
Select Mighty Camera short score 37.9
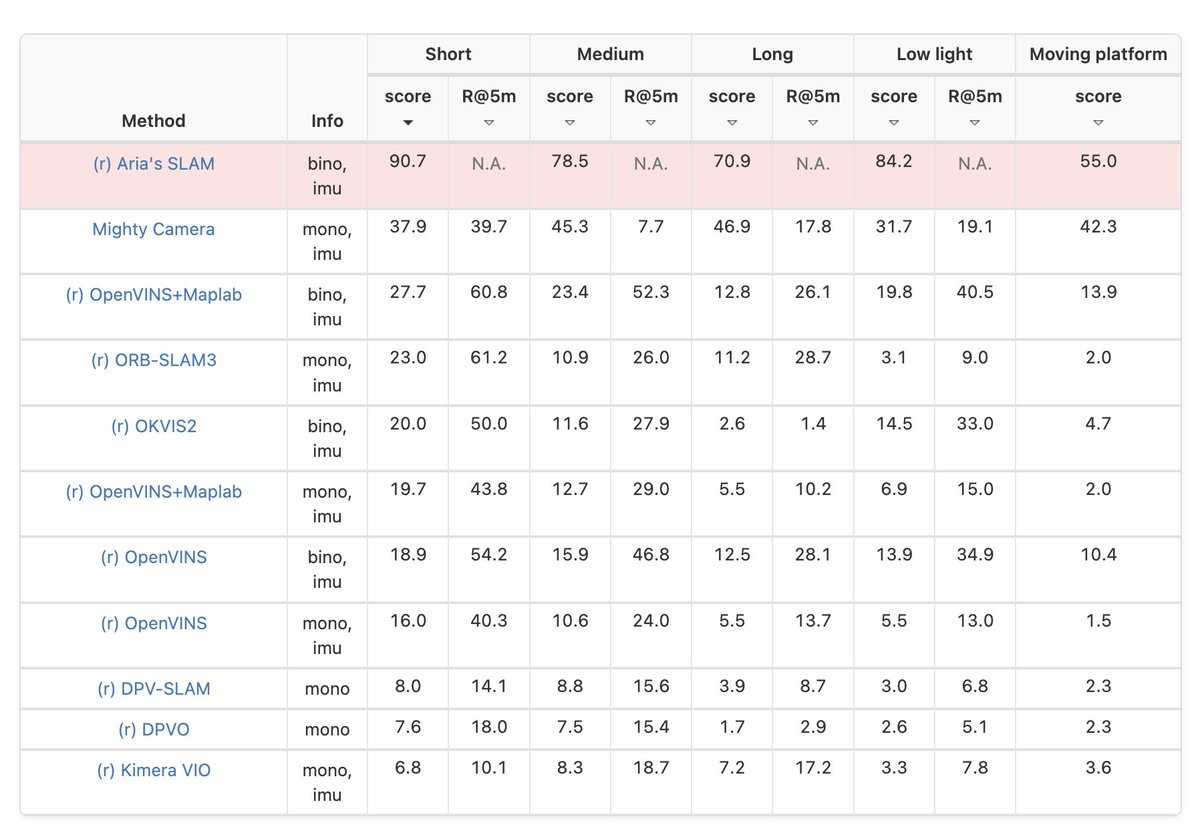(x=408, y=227)
